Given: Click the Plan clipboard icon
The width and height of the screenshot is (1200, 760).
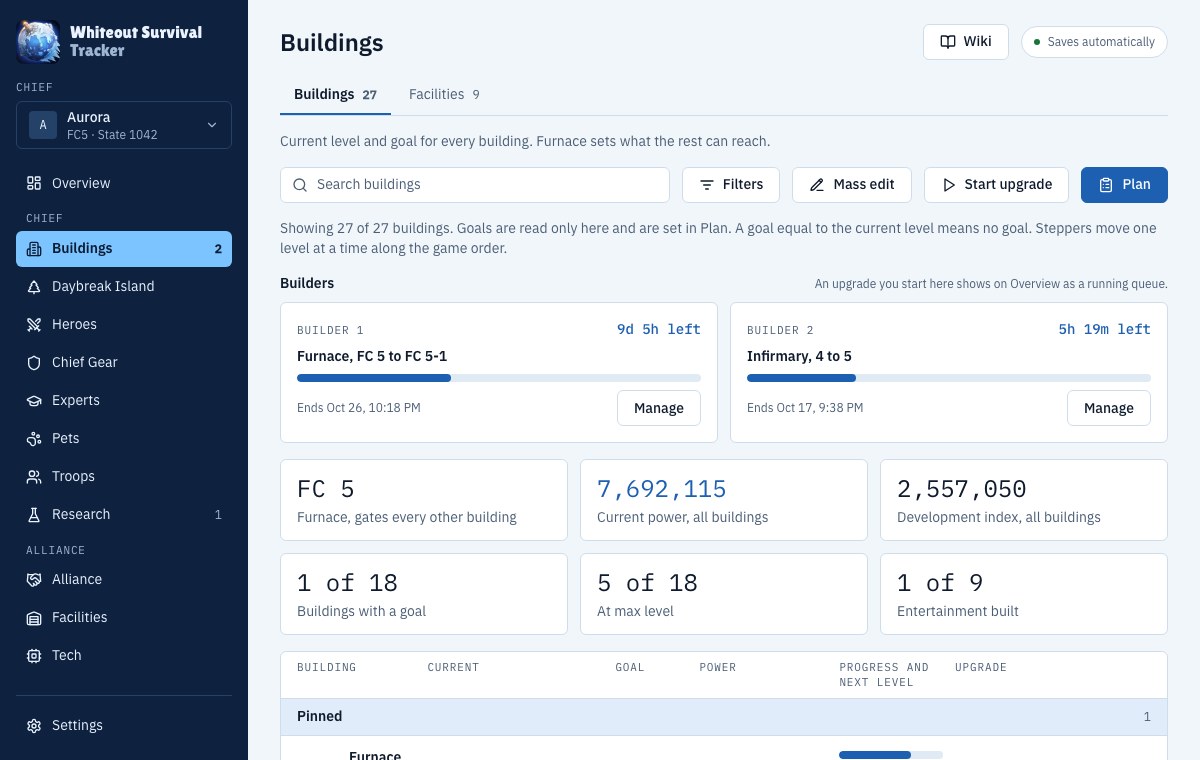Looking at the screenshot, I should point(1106,185).
